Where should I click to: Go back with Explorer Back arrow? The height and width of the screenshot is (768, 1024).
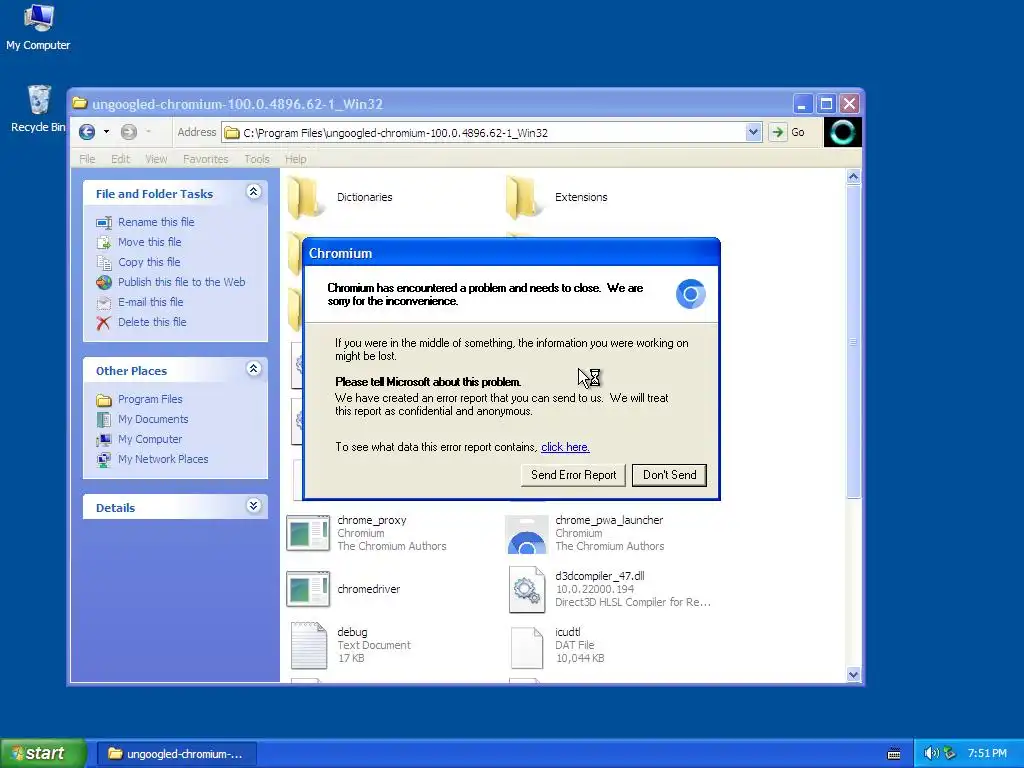87,132
